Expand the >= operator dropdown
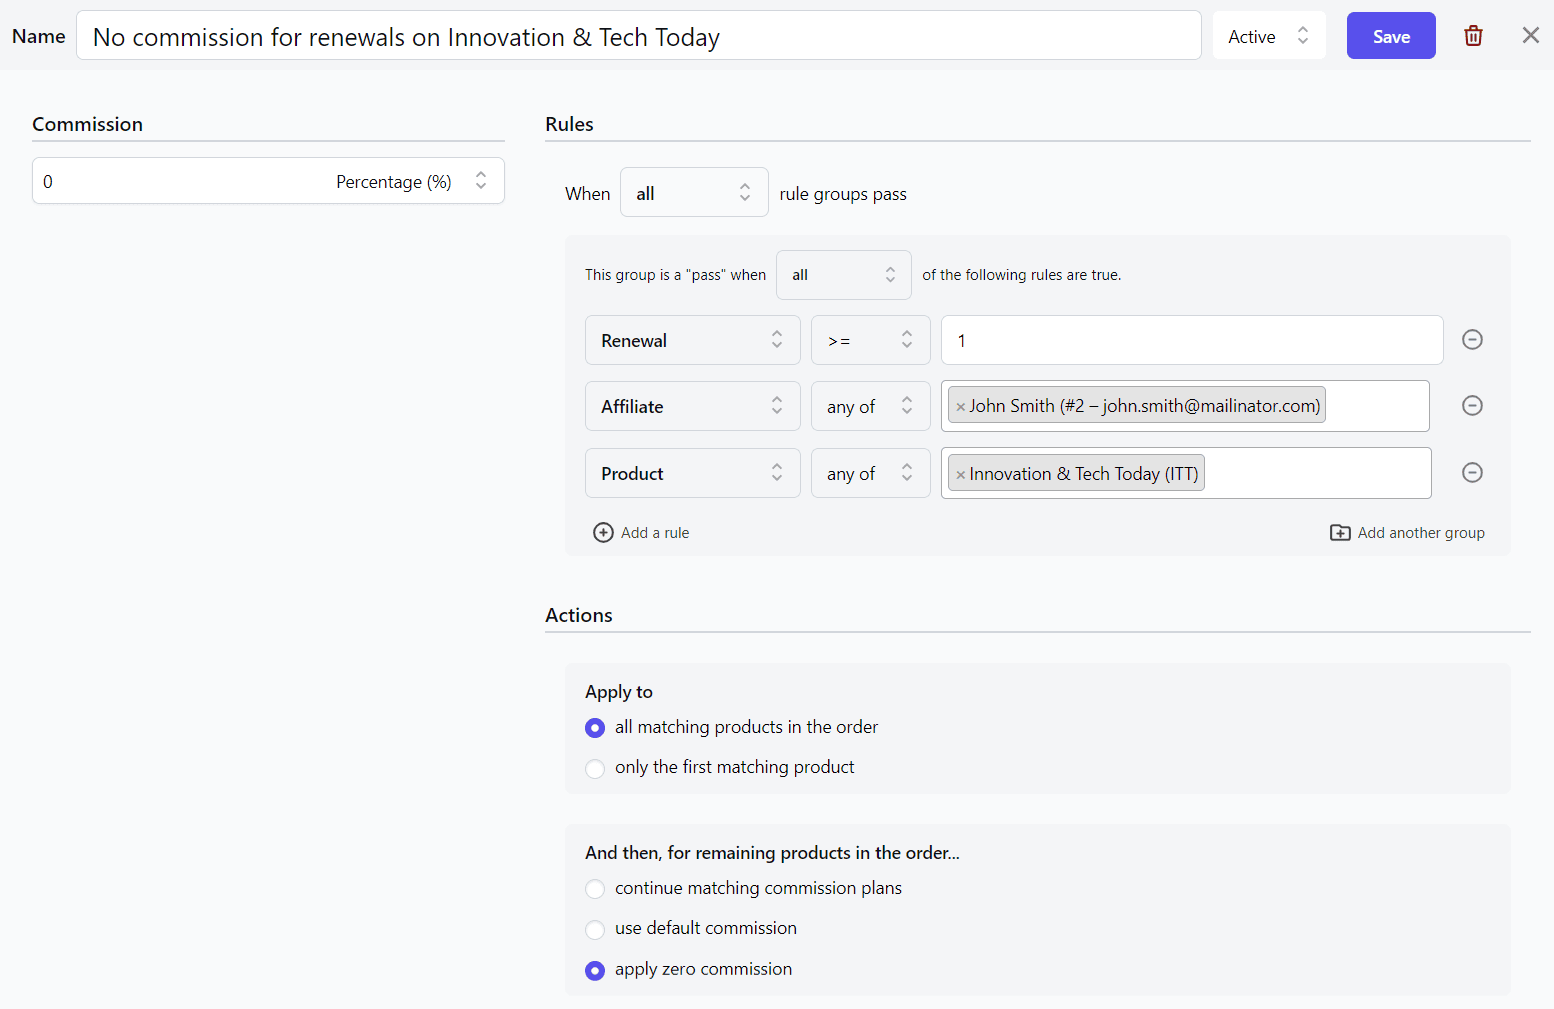 [870, 340]
